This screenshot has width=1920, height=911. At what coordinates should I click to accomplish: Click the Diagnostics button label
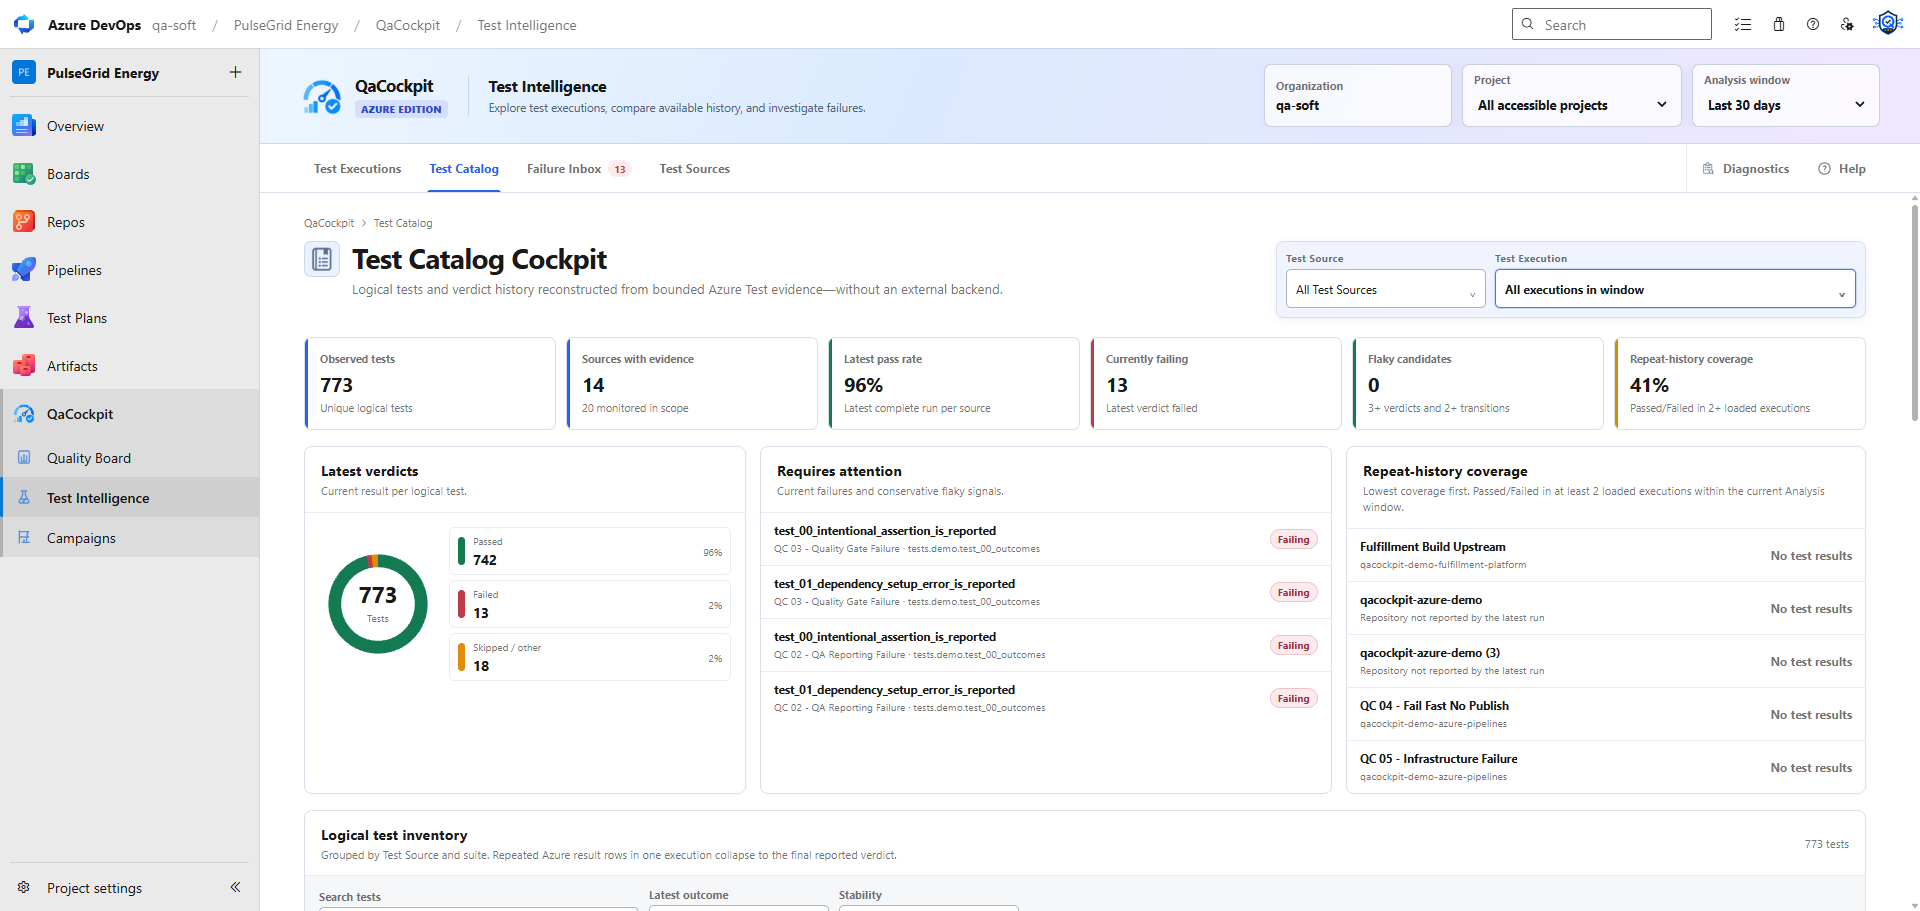[x=1756, y=169]
